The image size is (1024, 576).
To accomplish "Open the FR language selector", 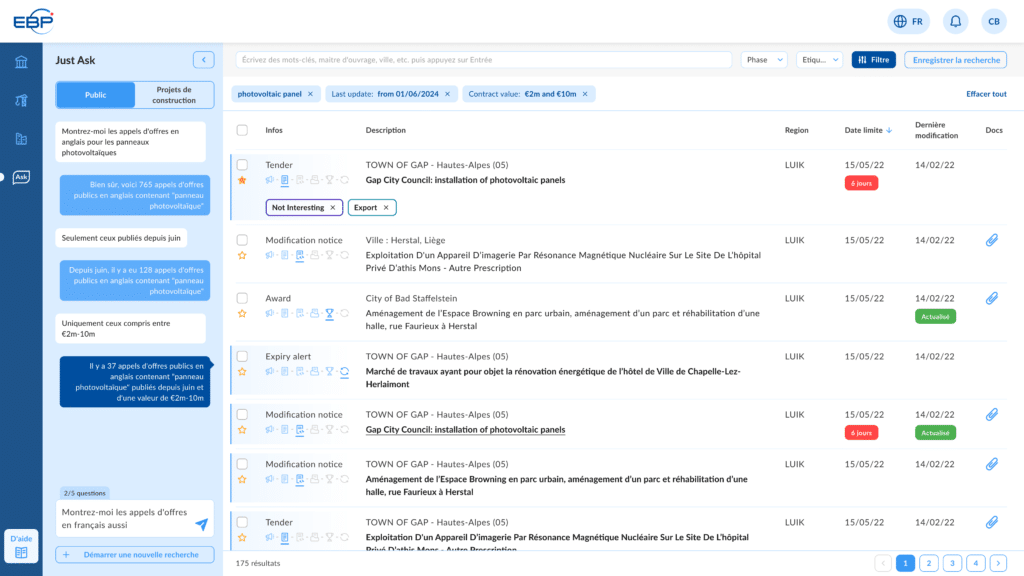I will point(908,21).
